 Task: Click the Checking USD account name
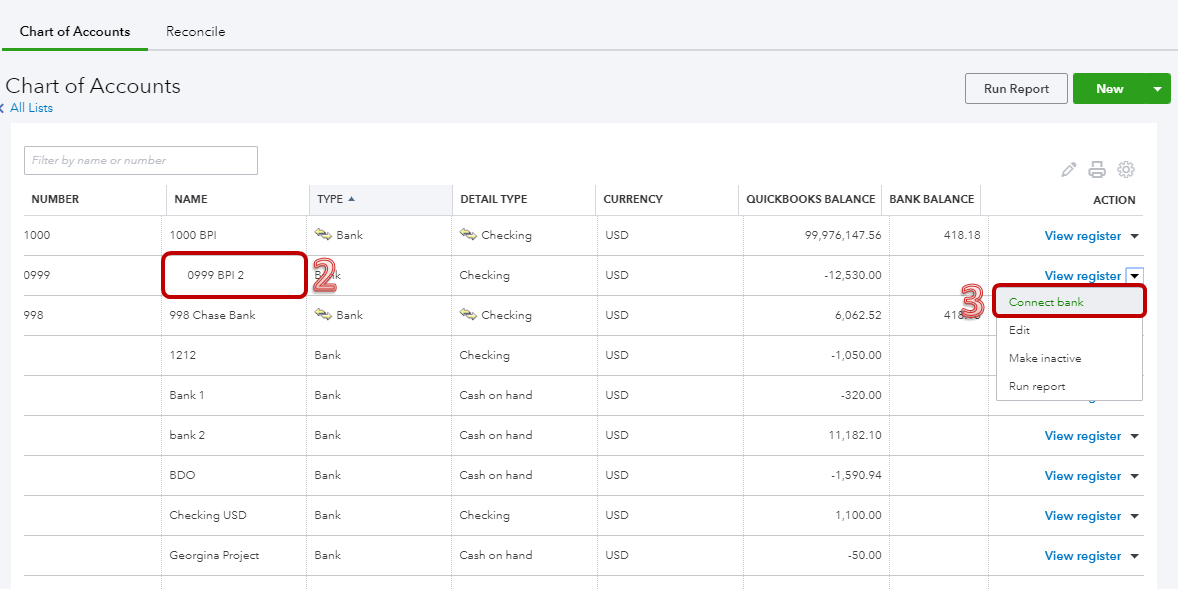point(208,515)
